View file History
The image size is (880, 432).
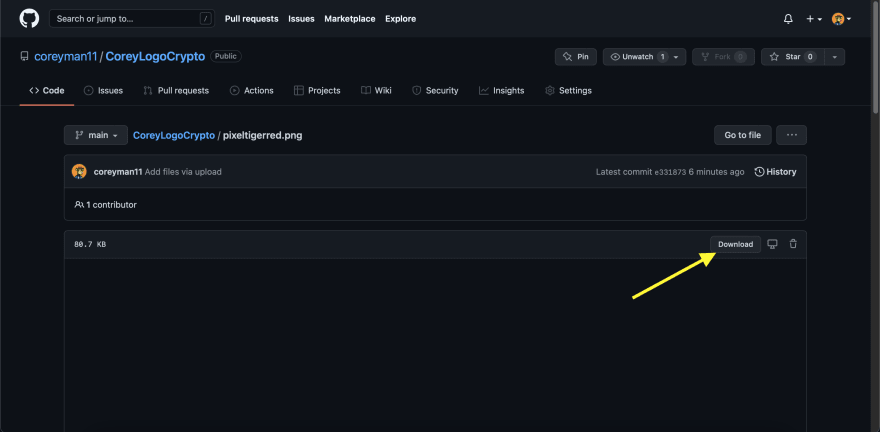point(776,172)
